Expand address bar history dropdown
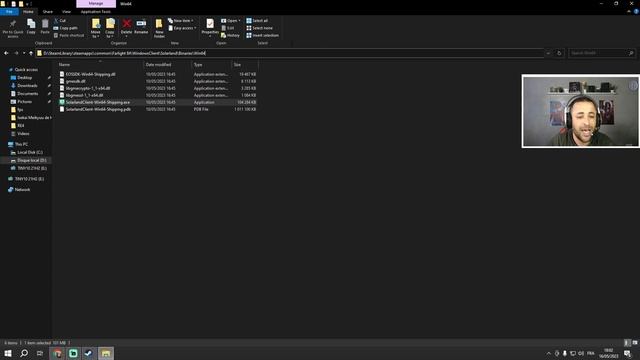Viewport: 640px width, 360px height. coord(548,53)
